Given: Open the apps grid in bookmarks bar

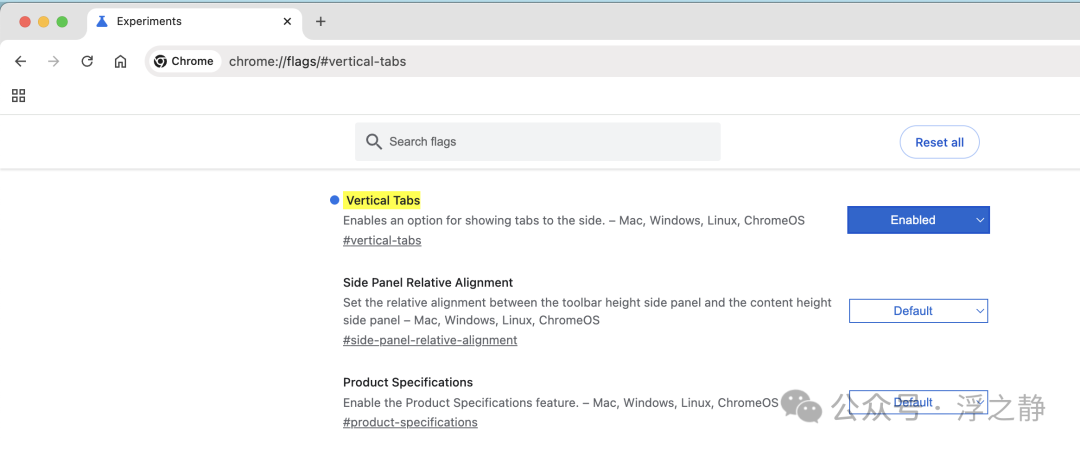Looking at the screenshot, I should [19, 96].
